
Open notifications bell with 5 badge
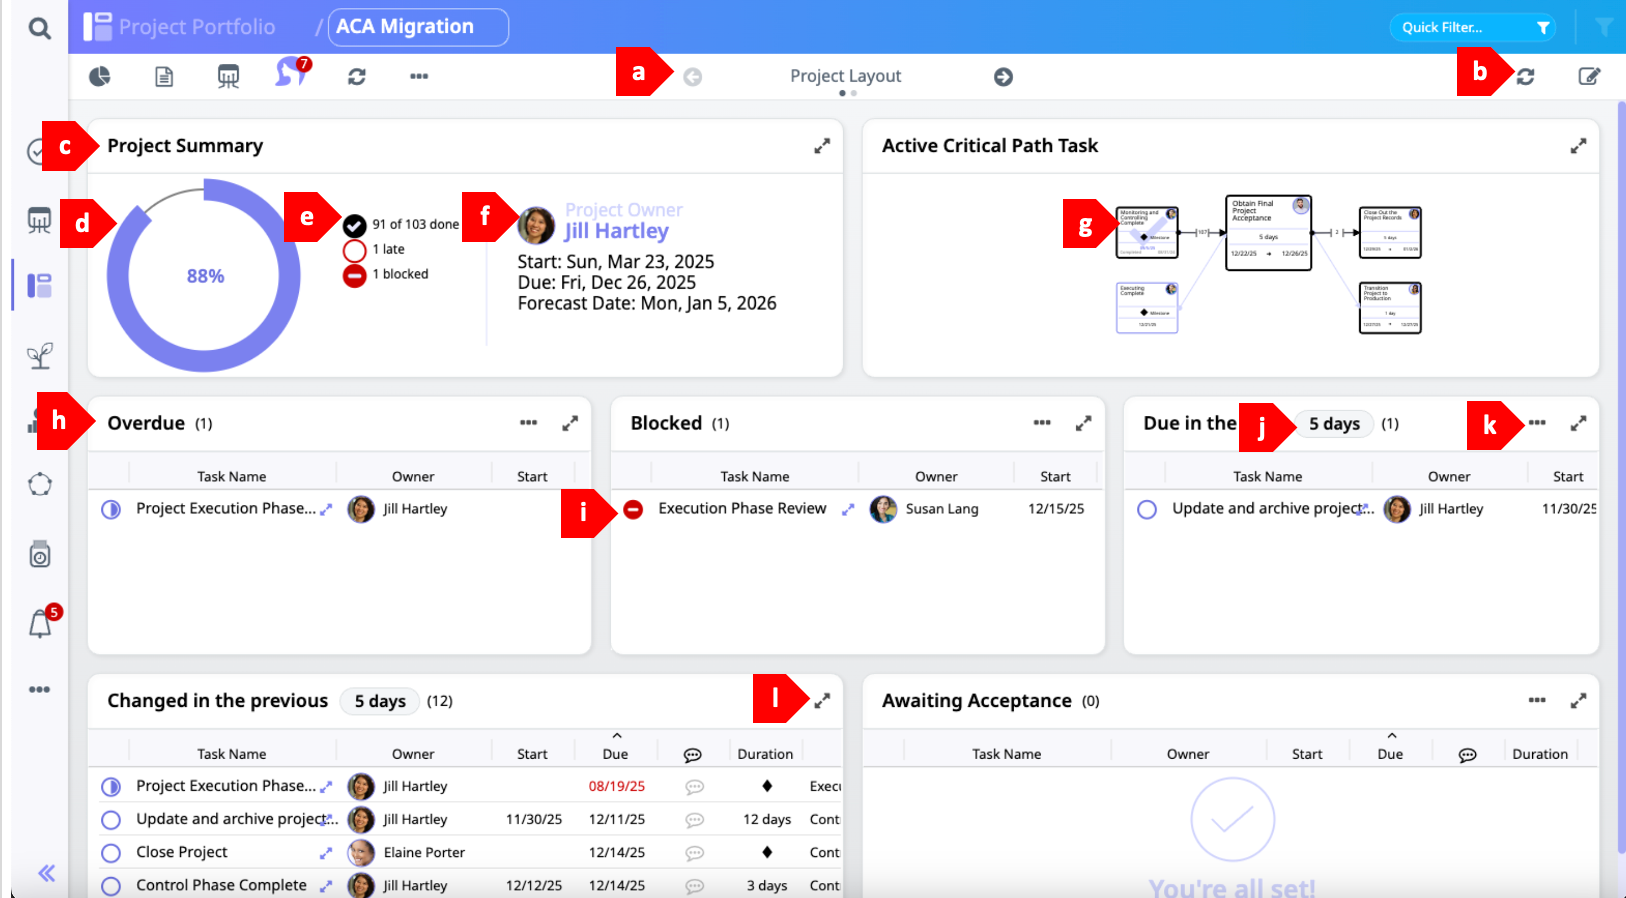(x=40, y=624)
